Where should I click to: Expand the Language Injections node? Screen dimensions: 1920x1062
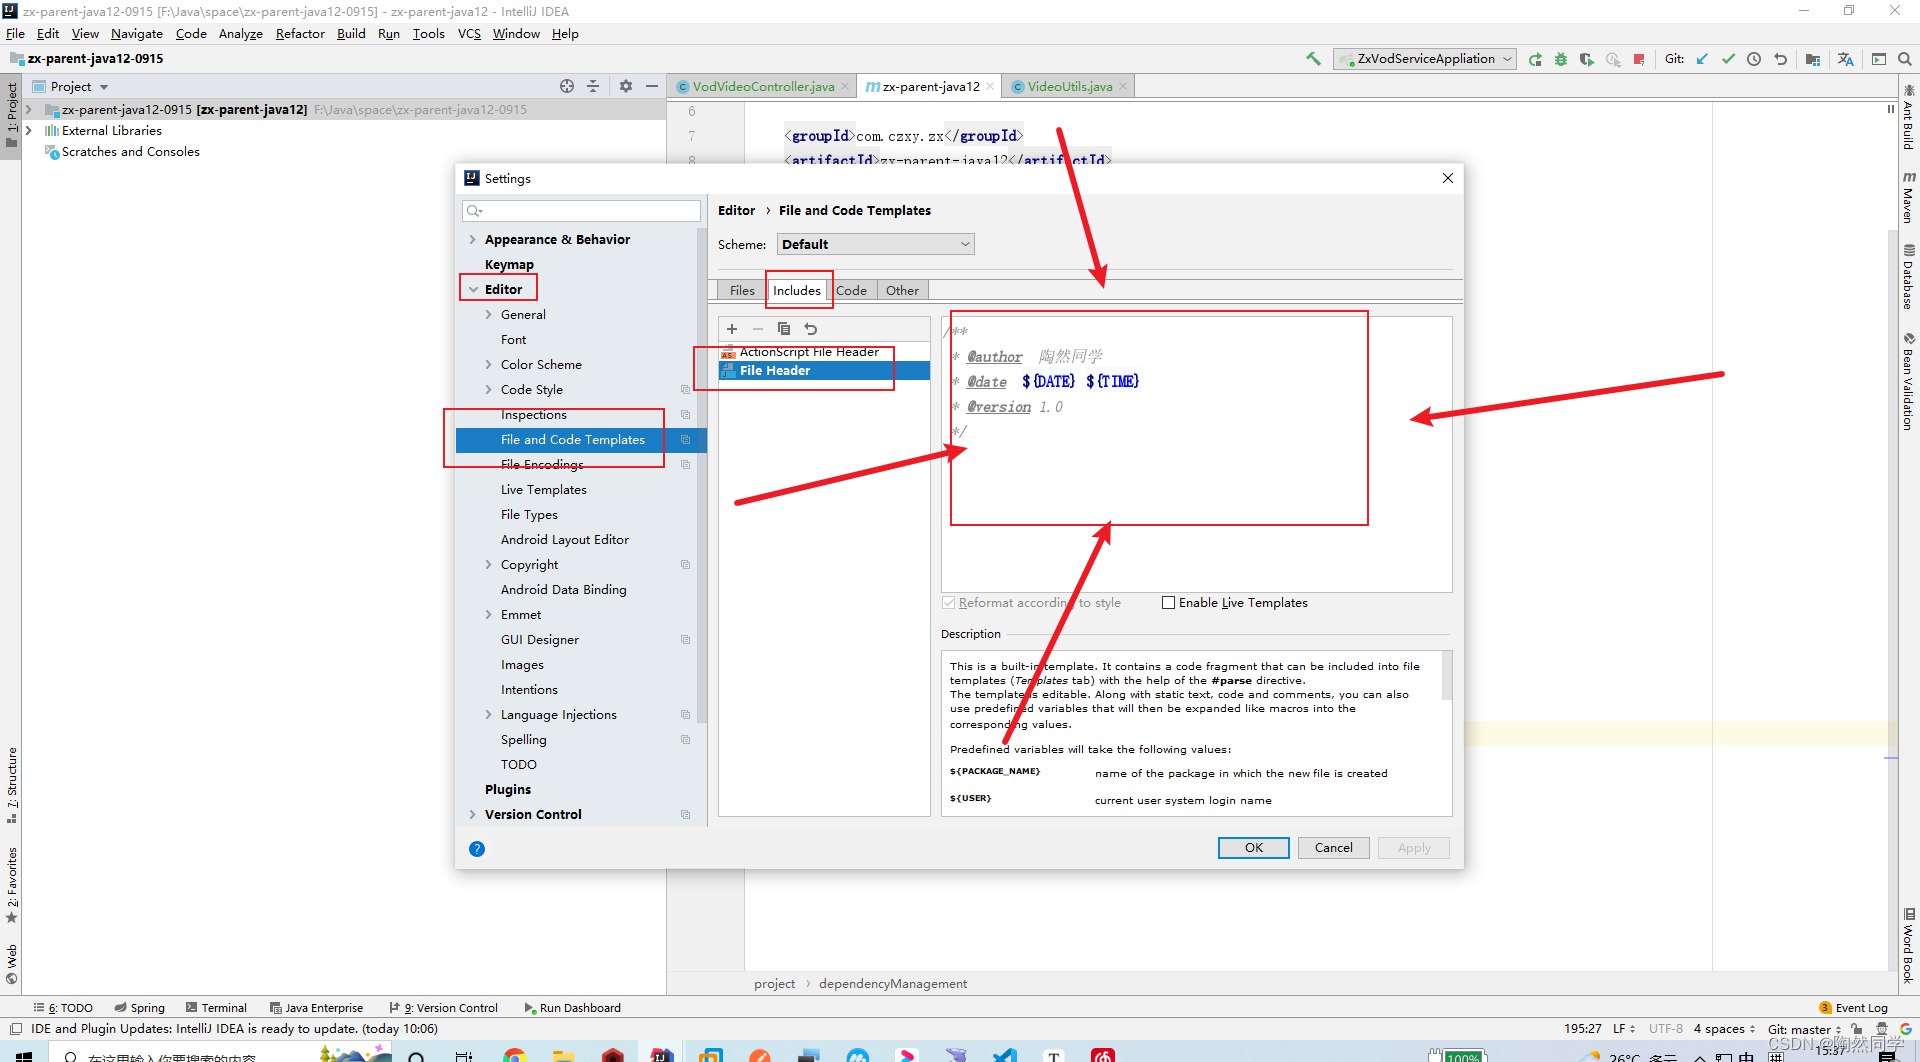(x=488, y=715)
